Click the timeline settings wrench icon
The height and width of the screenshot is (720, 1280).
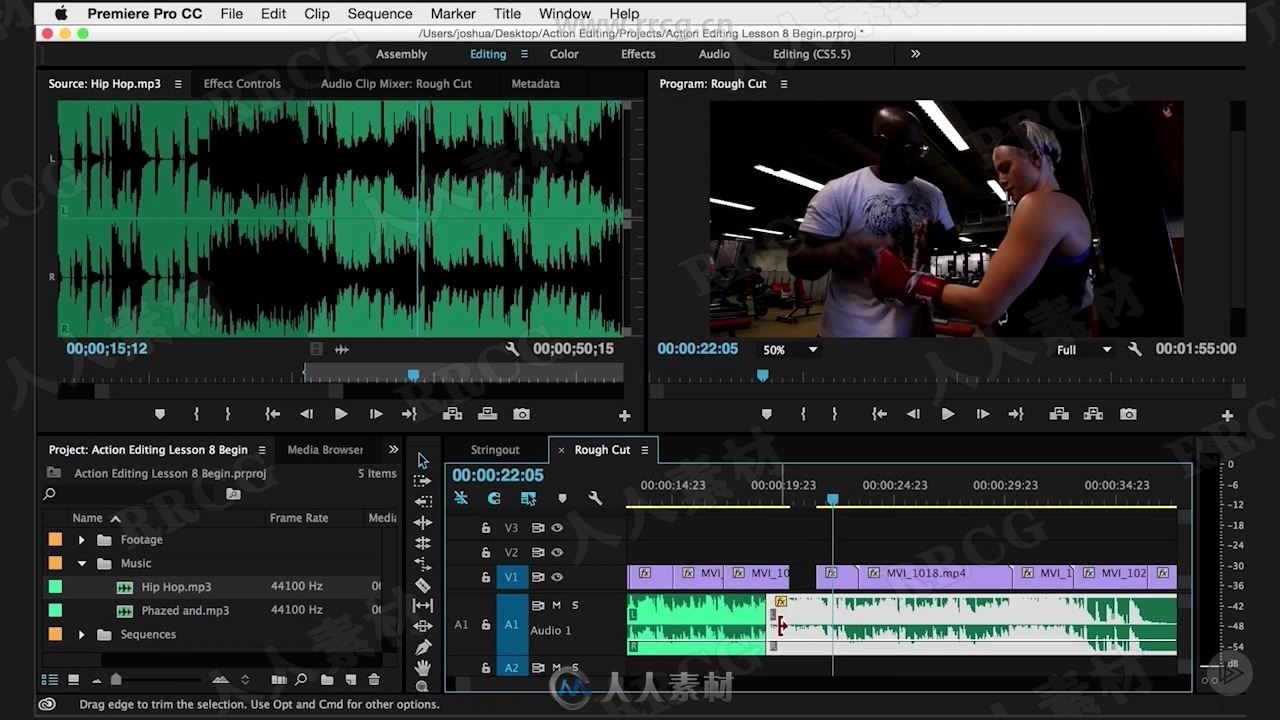click(595, 498)
